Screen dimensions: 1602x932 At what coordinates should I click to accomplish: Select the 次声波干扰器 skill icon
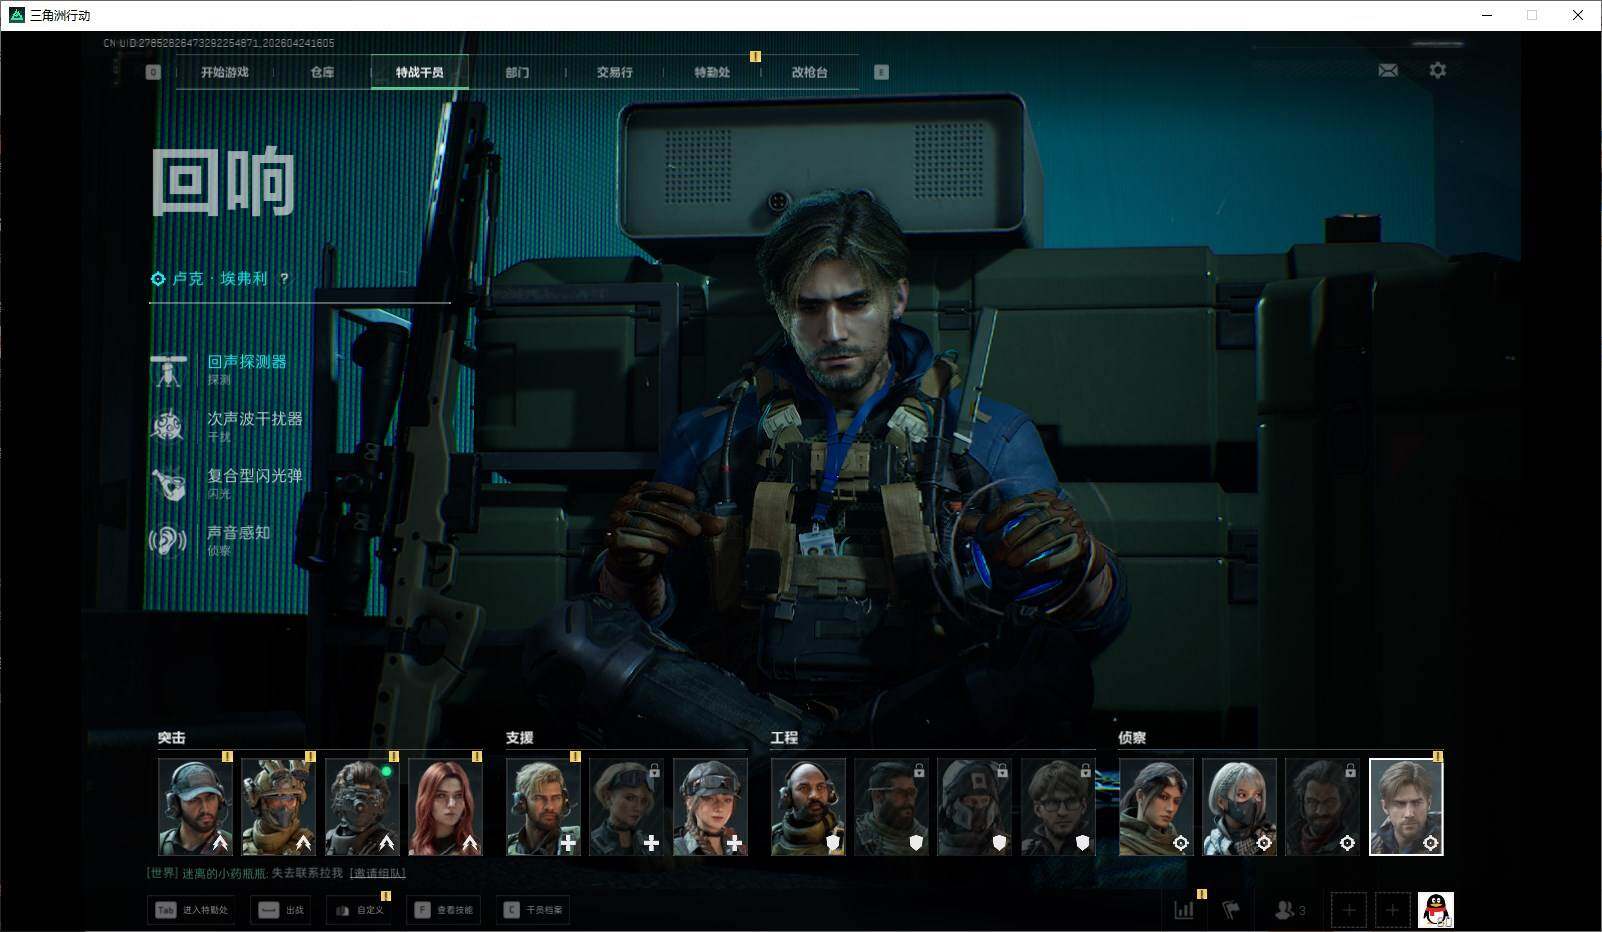pyautogui.click(x=168, y=427)
